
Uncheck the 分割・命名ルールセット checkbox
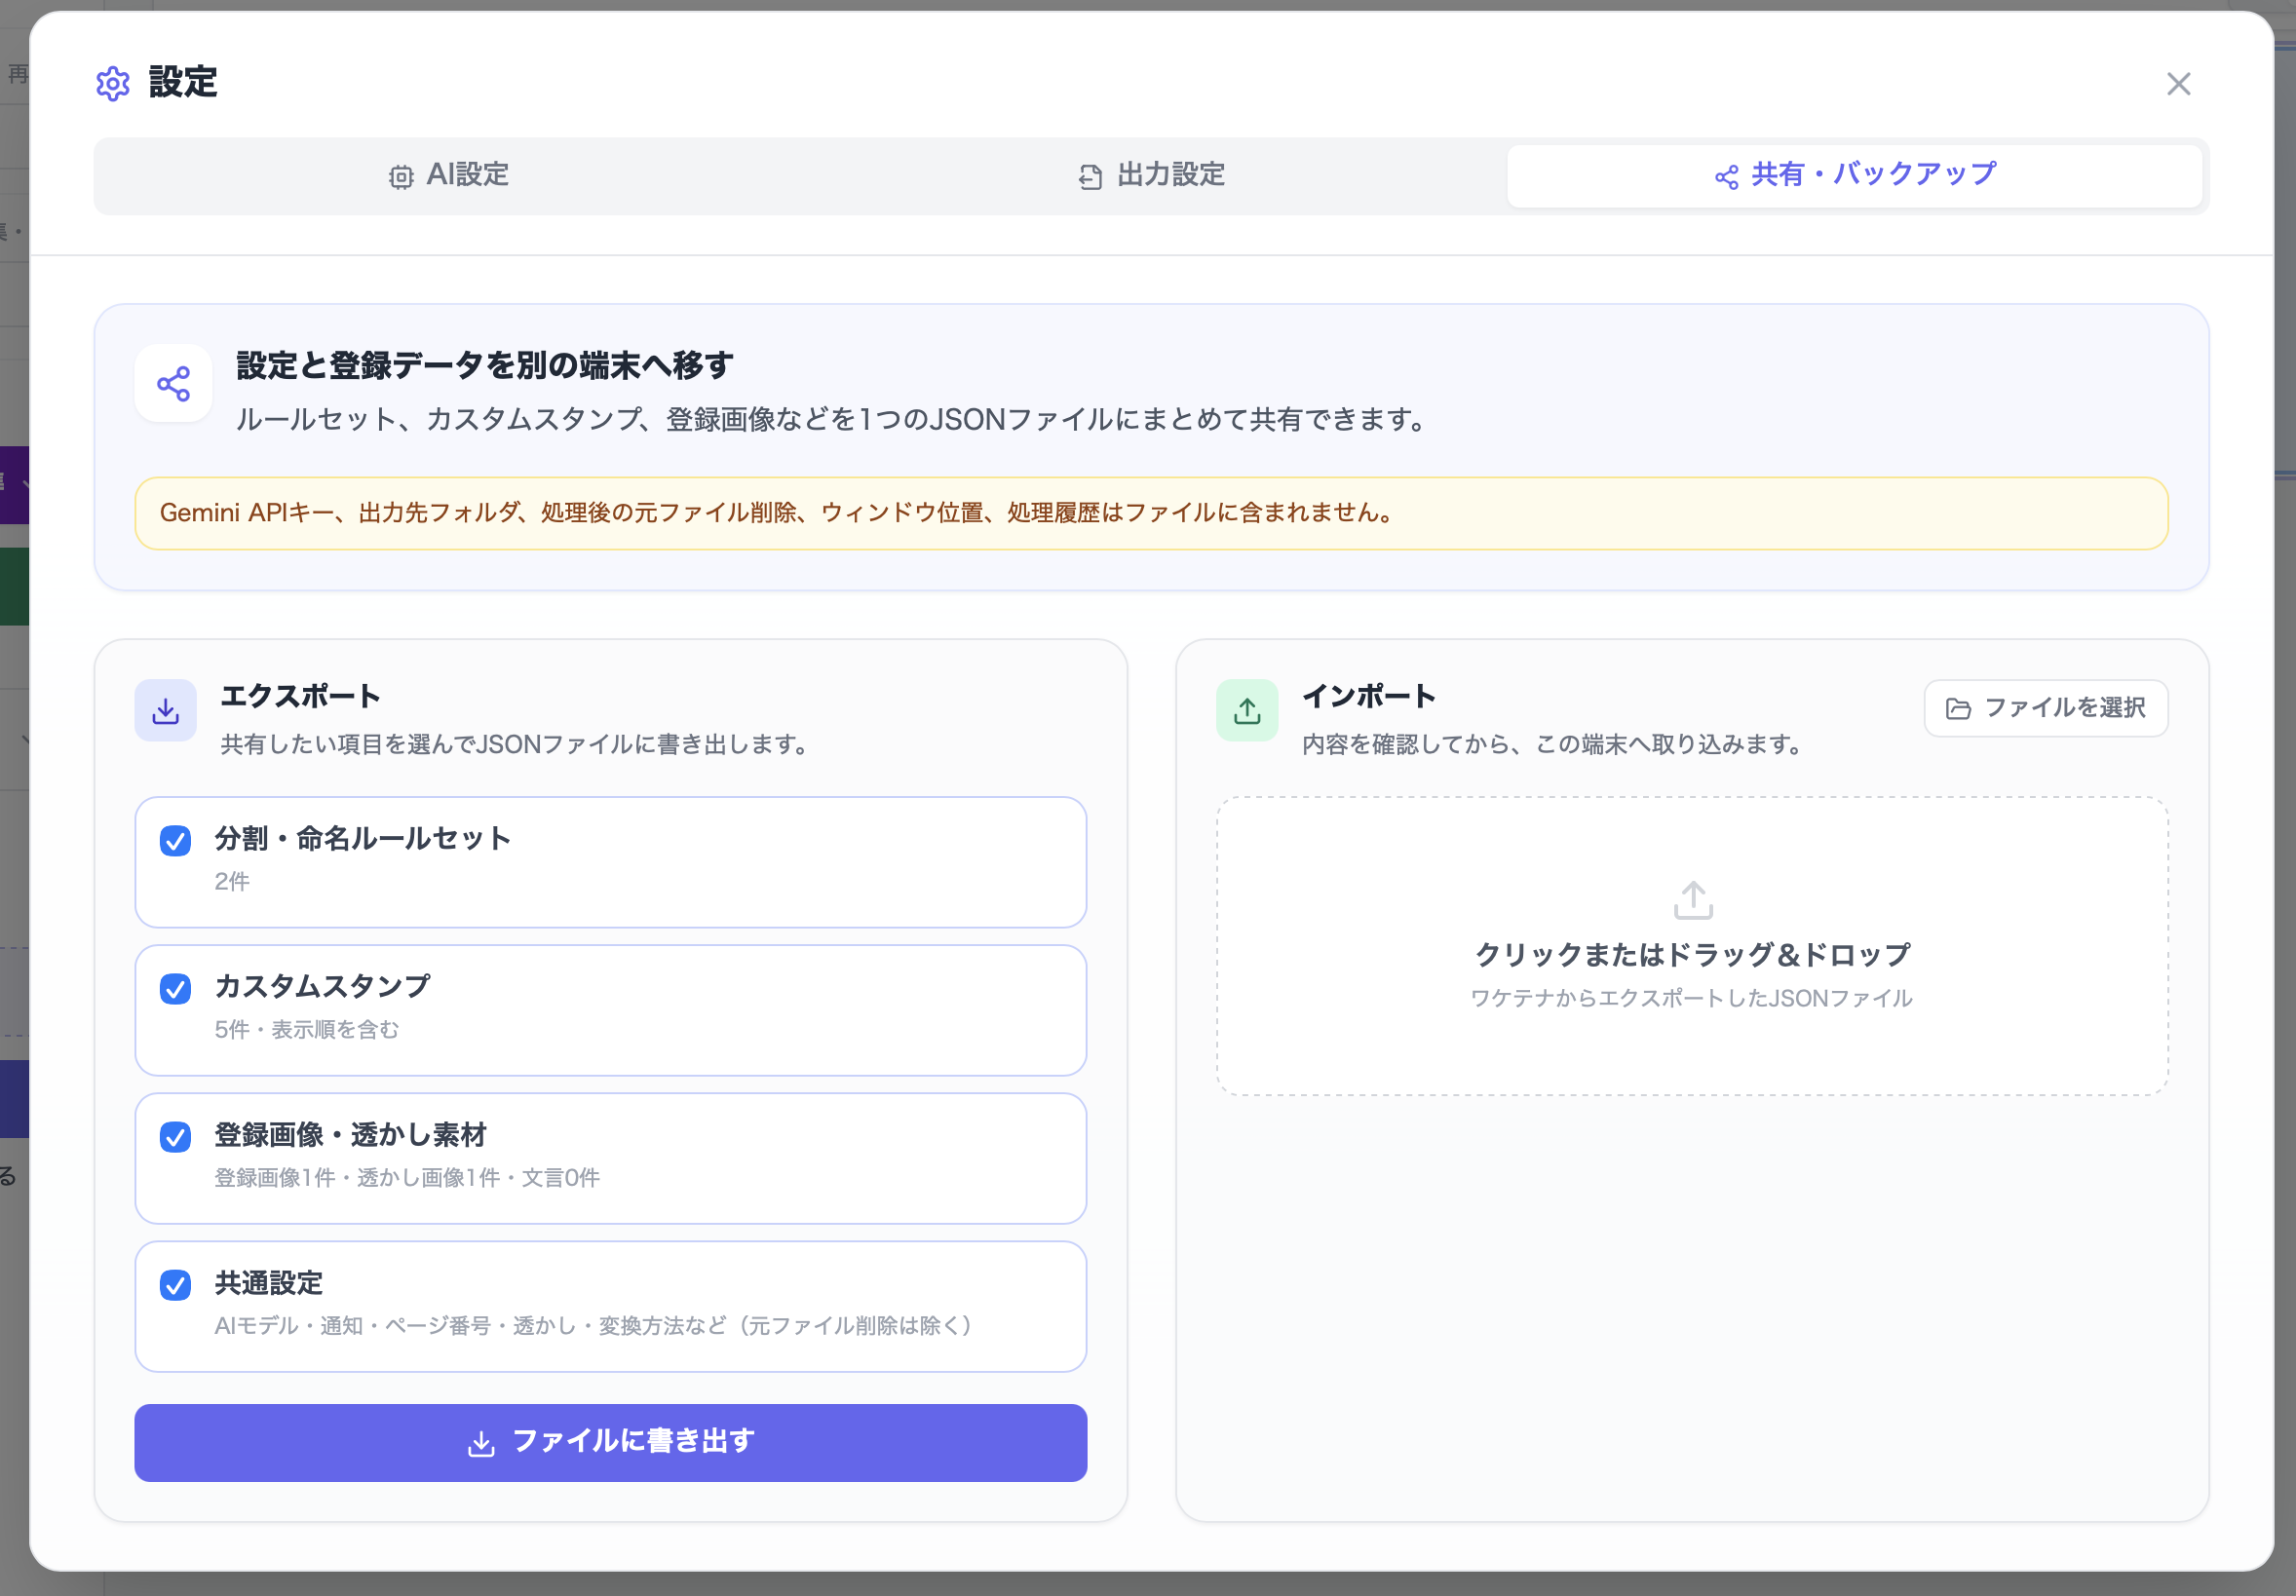tap(175, 841)
